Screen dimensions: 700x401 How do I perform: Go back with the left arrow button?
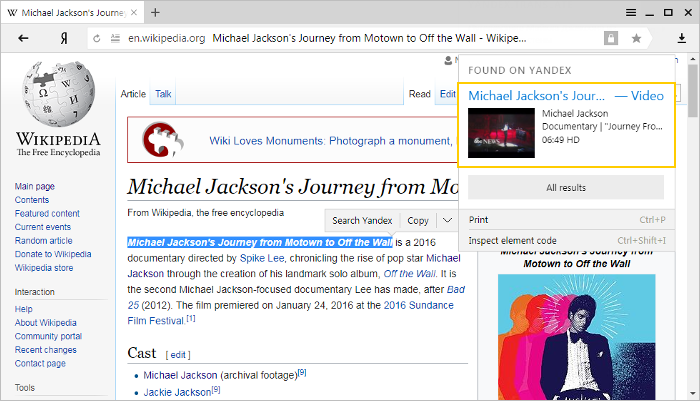point(23,38)
